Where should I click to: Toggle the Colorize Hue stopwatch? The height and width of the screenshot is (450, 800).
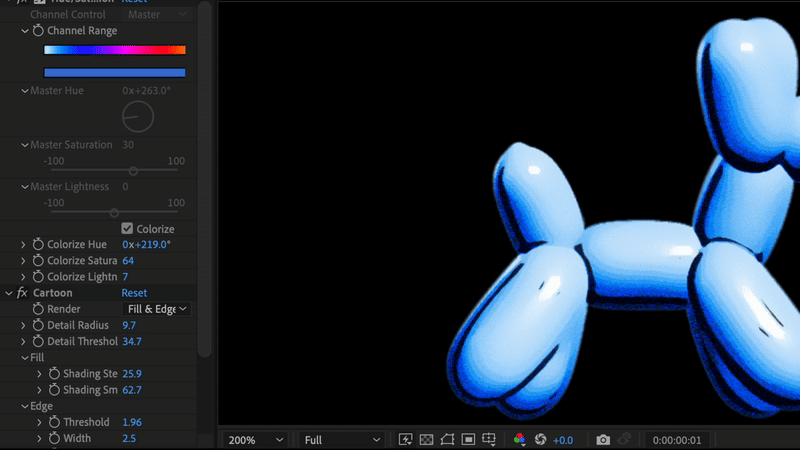coord(38,244)
